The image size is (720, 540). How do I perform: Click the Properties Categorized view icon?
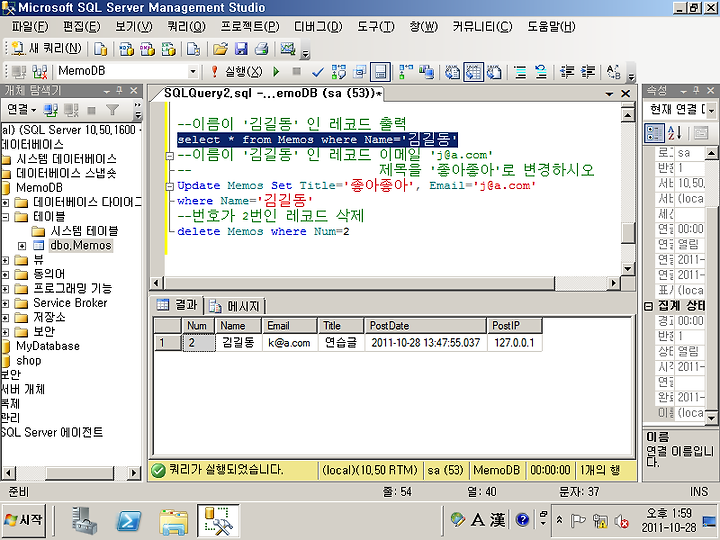point(654,133)
